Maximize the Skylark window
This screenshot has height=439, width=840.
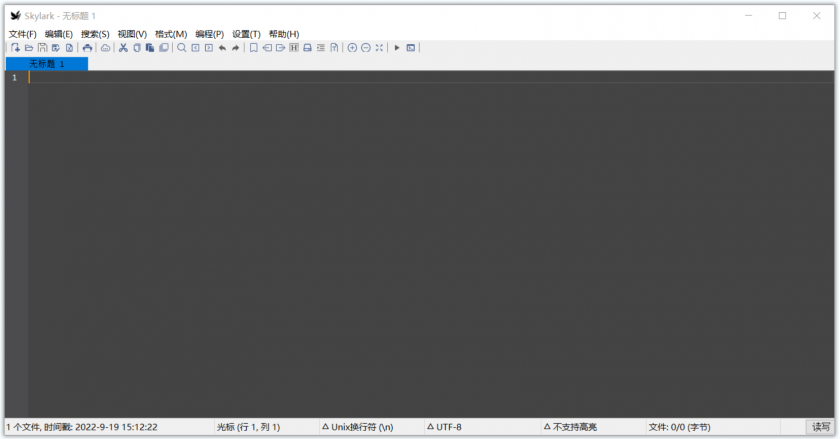tap(782, 16)
